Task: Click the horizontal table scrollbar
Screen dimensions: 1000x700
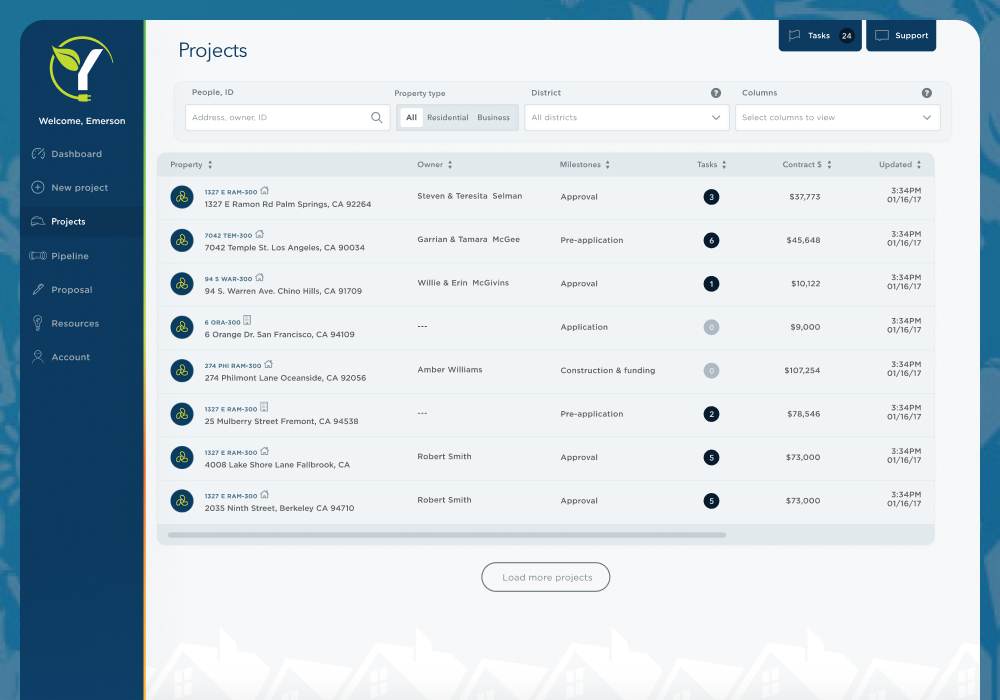Action: (447, 536)
